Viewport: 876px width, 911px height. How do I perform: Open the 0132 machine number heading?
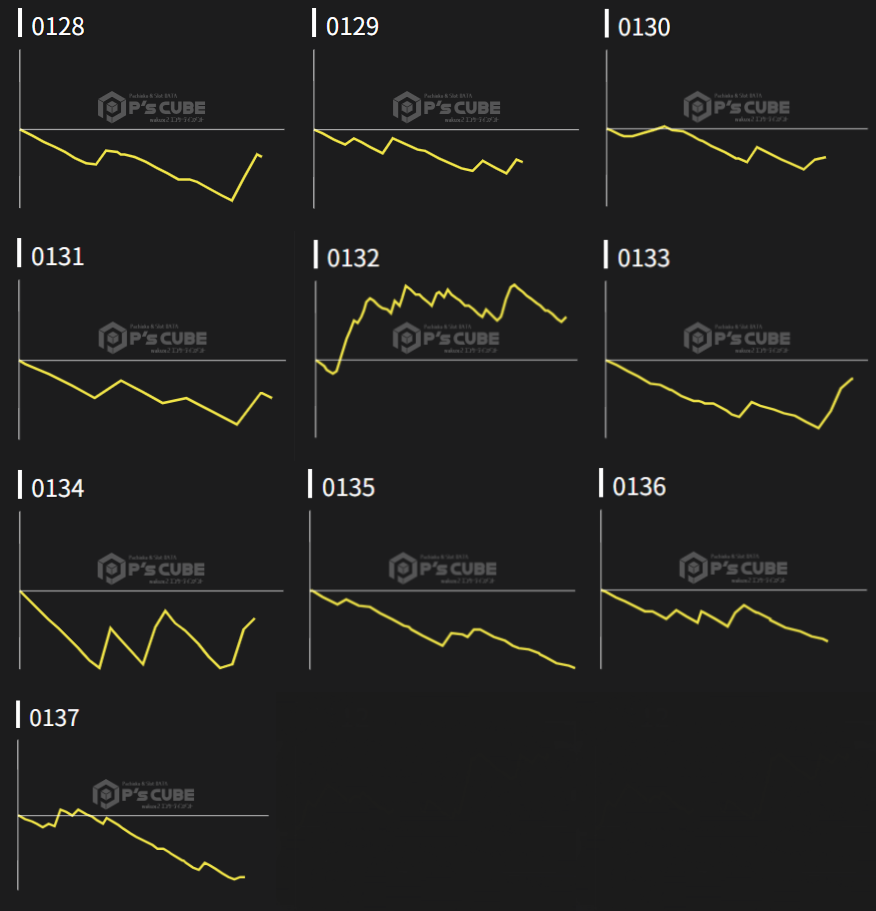click(x=353, y=259)
